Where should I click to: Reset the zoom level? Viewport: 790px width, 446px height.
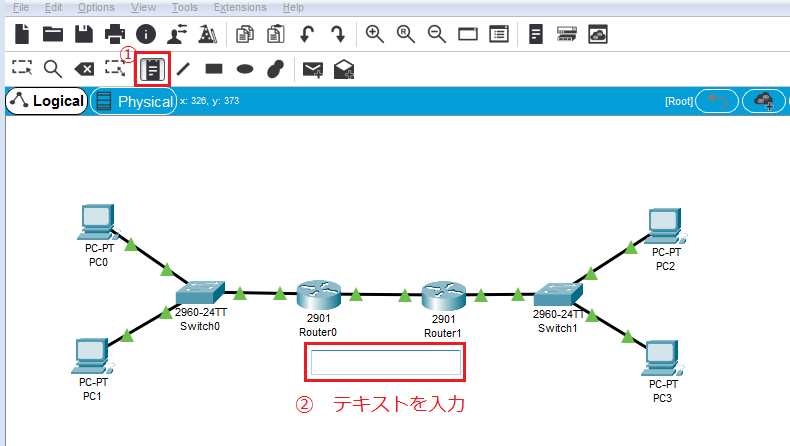(x=406, y=34)
